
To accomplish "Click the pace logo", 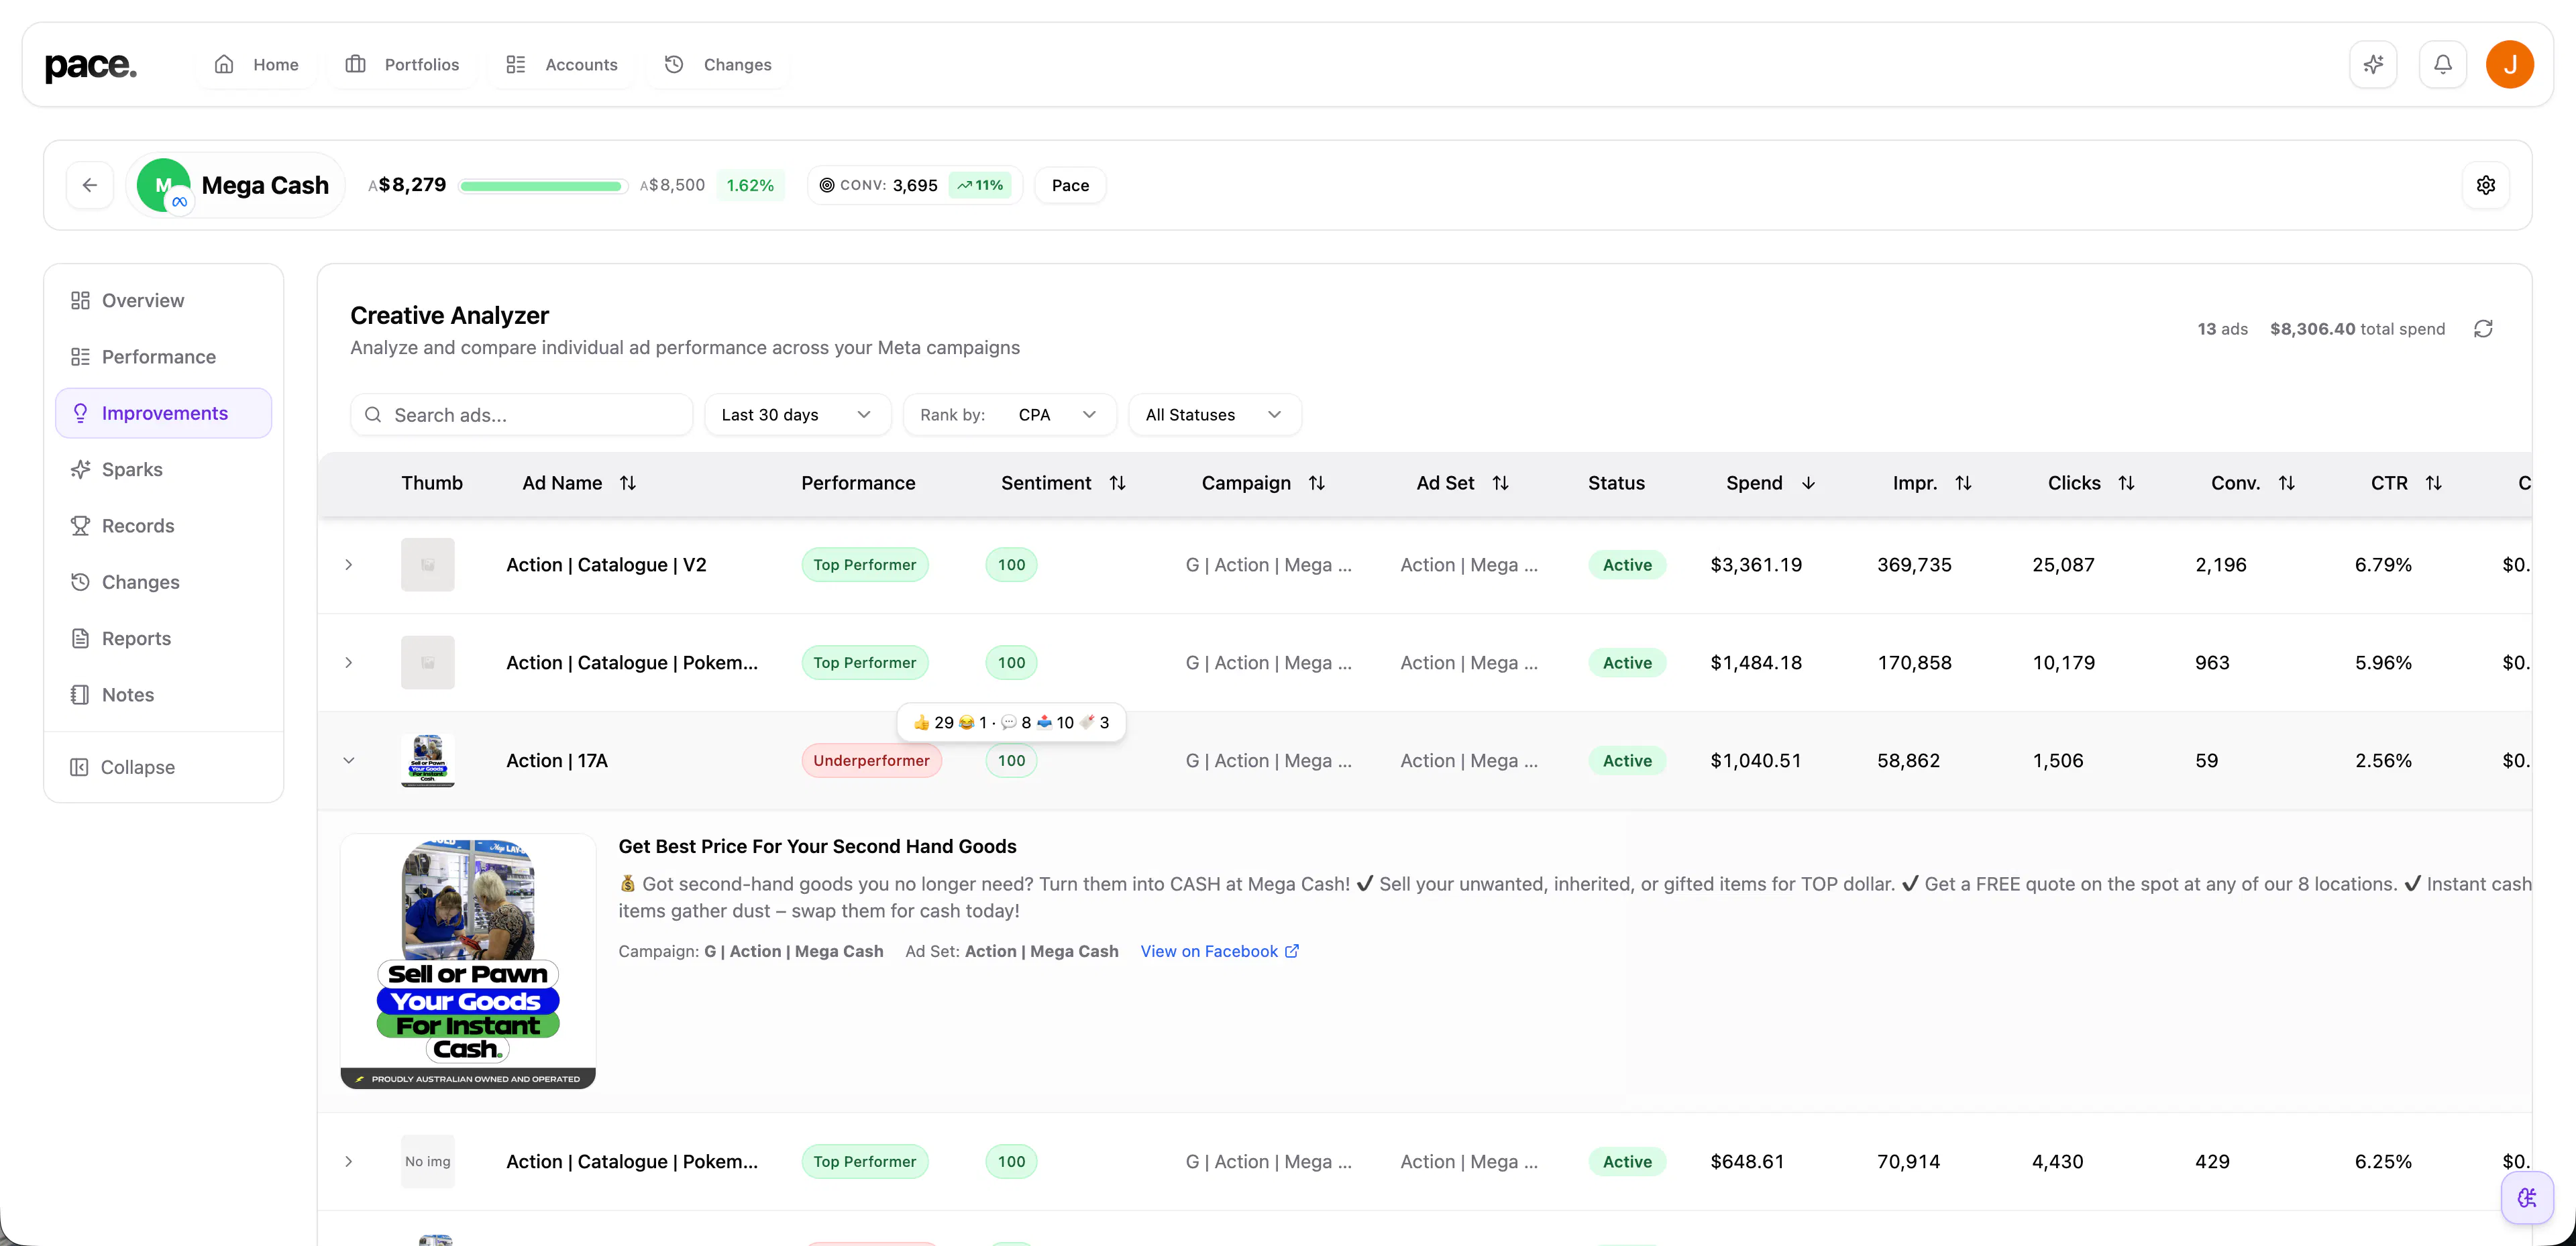I will click(91, 66).
